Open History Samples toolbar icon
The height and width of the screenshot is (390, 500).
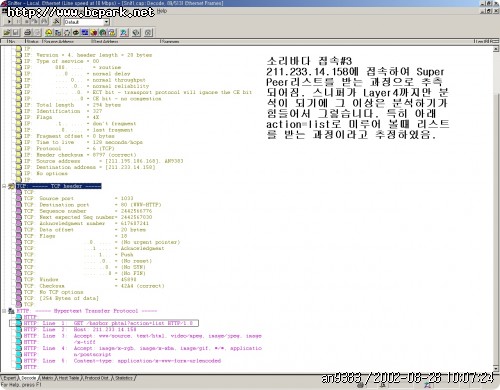(85, 32)
